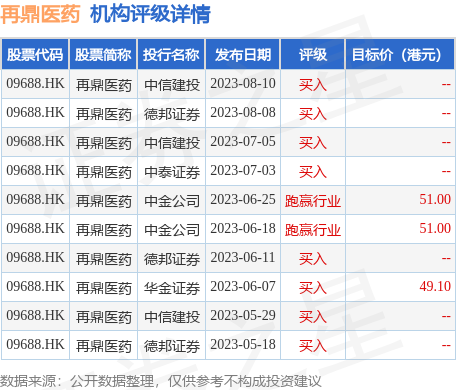Viewport: 456px width, 390px height.
Task: Click date cell 2023-06-25
Action: 243,199
